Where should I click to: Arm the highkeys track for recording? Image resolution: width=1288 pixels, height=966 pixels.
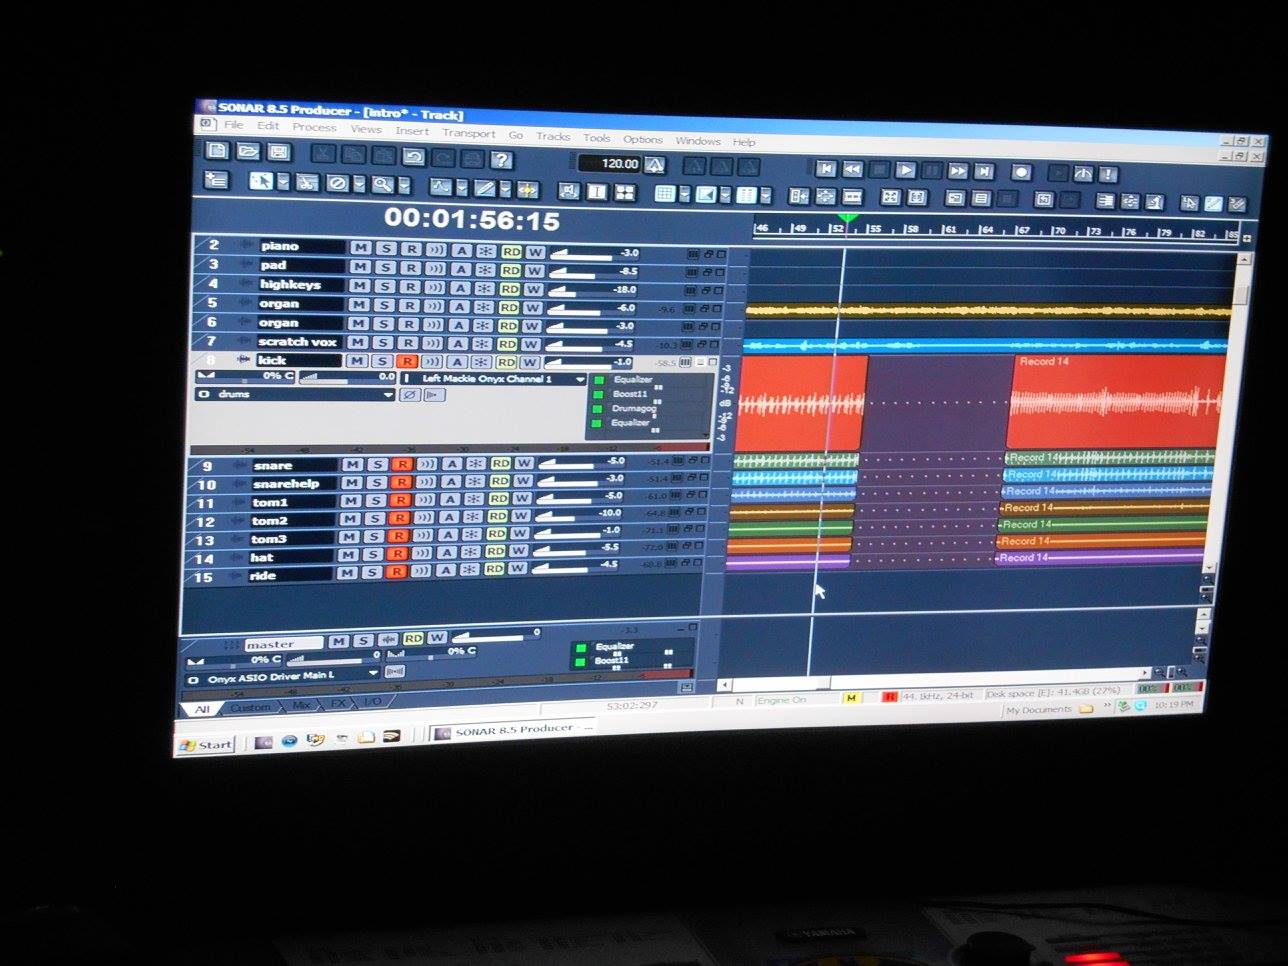coord(410,286)
